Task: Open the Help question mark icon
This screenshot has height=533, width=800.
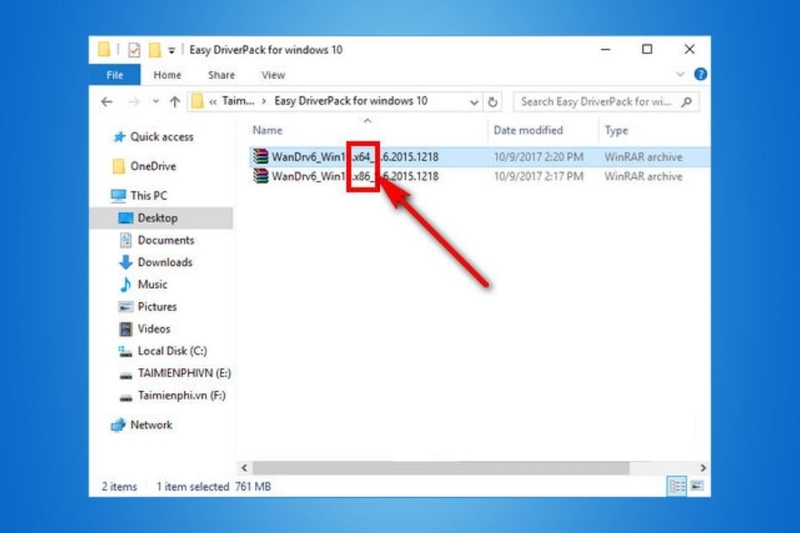Action: [x=701, y=74]
